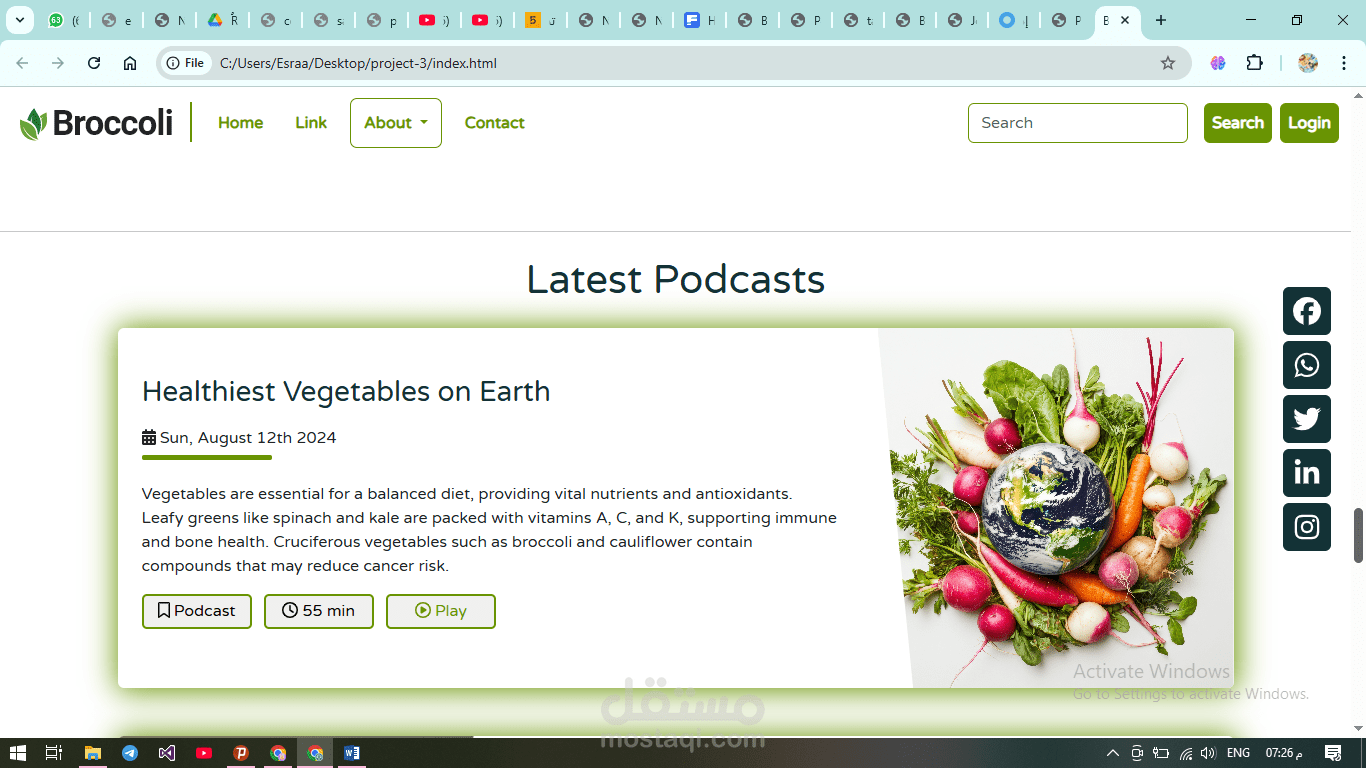The image size is (1366, 768).
Task: Open Chrome extensions puzzle icon
Action: [x=1254, y=63]
